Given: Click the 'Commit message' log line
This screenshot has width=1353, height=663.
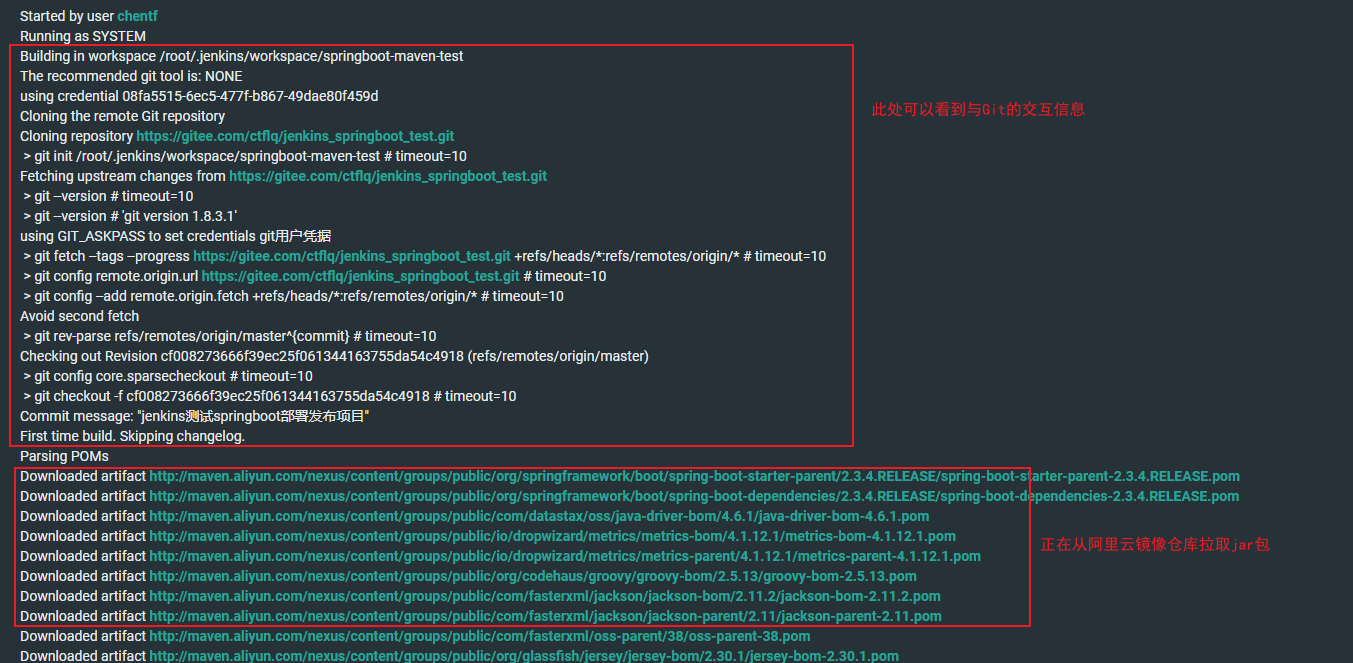Looking at the screenshot, I should point(195,416).
